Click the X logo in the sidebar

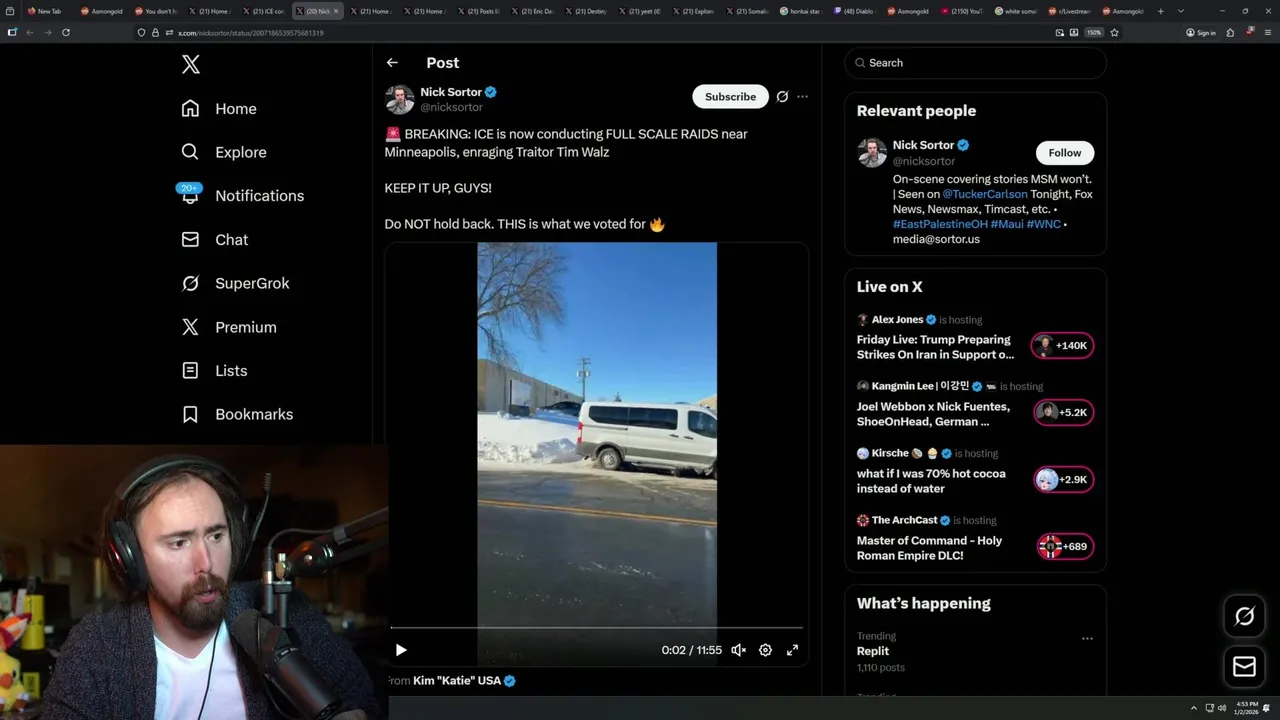coord(191,65)
